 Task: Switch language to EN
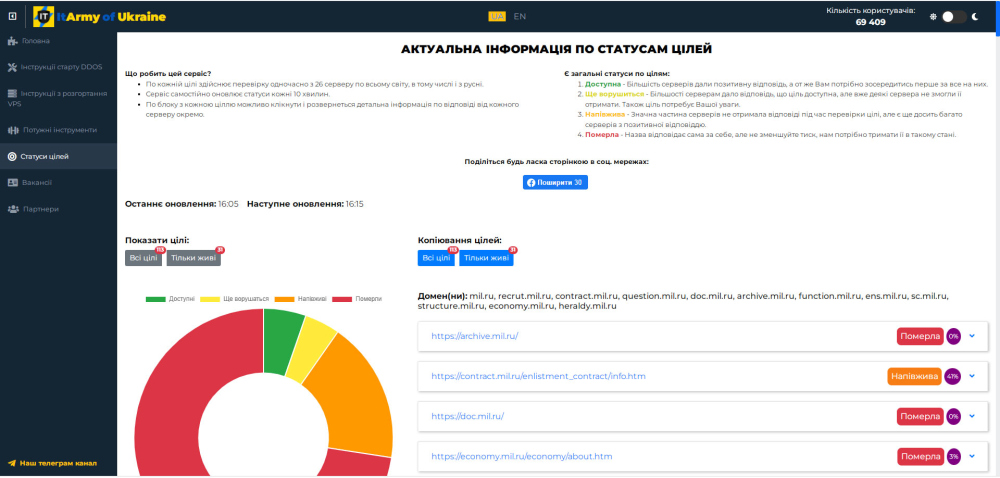520,16
